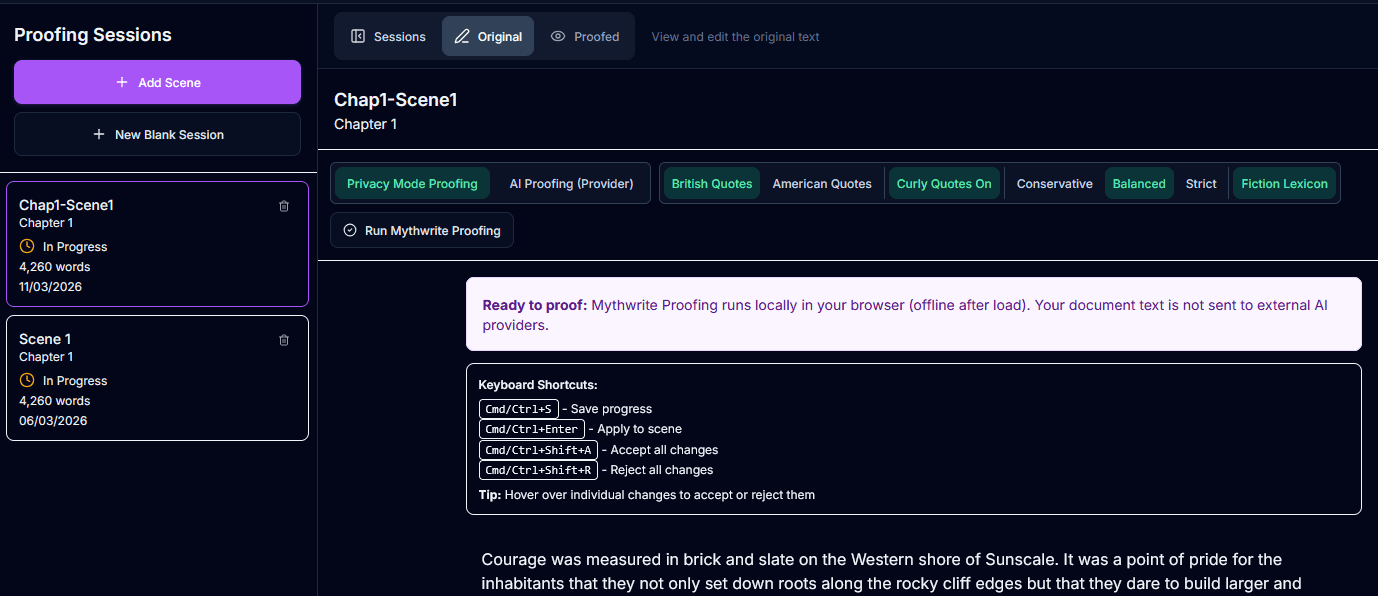
Task: Click the 11/03/2026 date on Chap1-Scene1
Action: (x=50, y=287)
